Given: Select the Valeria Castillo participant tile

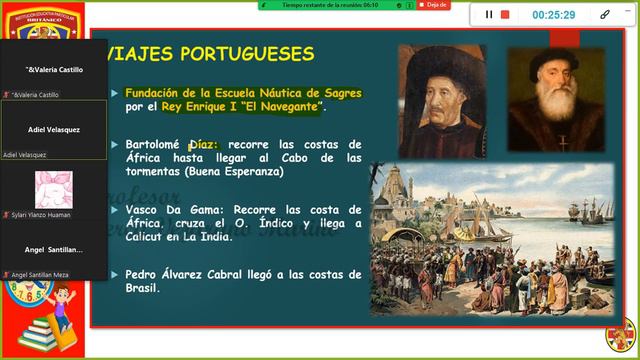Looking at the screenshot, I should 54,69.
